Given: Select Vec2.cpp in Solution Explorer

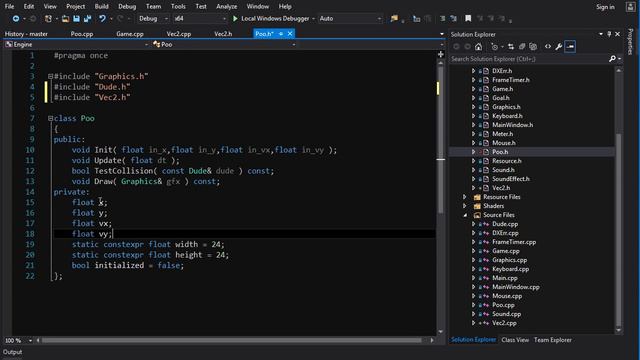Looking at the screenshot, I should click(504, 323).
